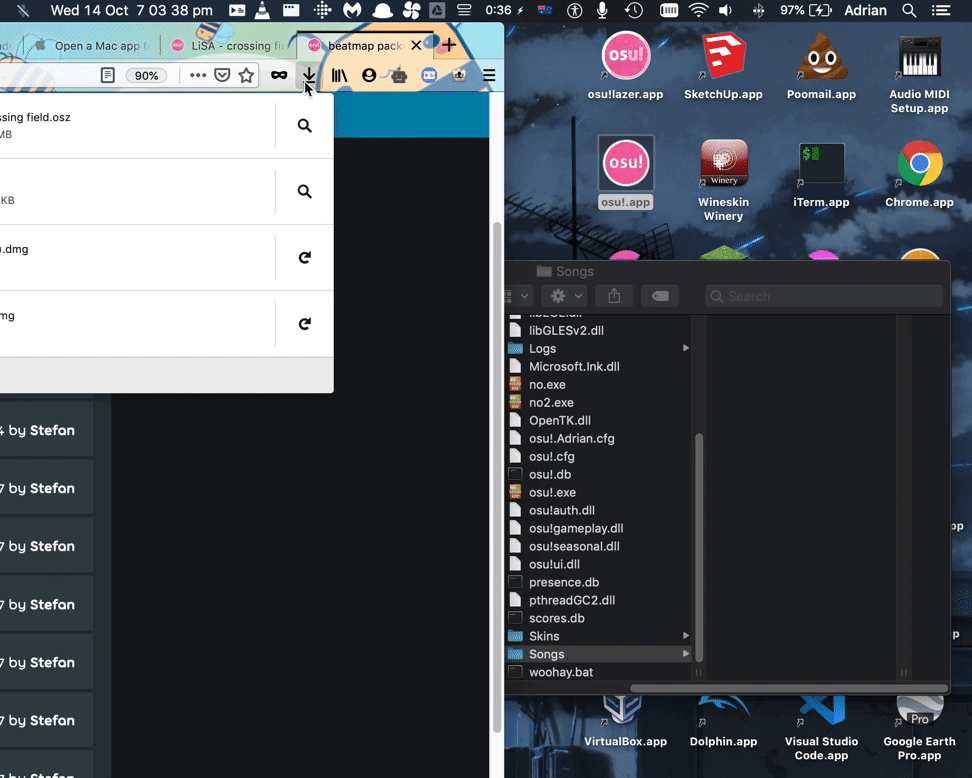Image resolution: width=972 pixels, height=778 pixels.
Task: Open VLC cone menu bar icon
Action: 262,11
